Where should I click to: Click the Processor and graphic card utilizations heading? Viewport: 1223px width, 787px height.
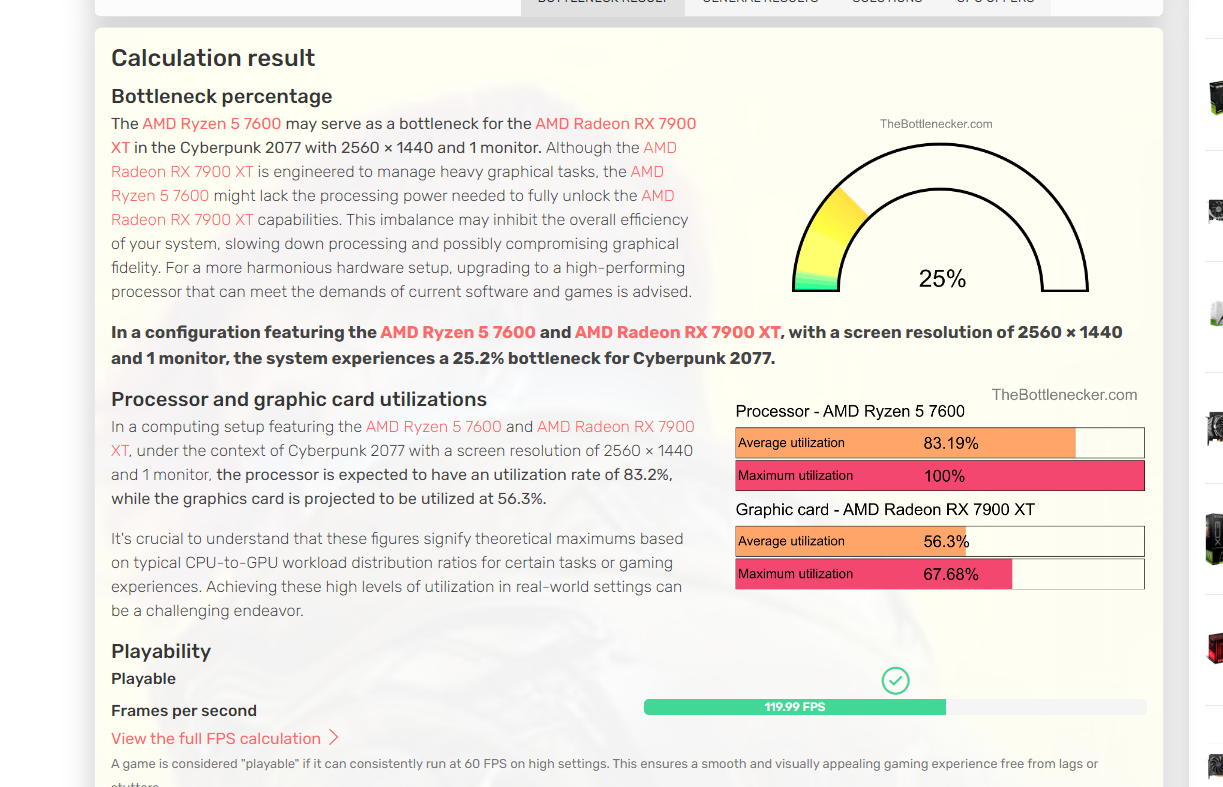[x=299, y=399]
